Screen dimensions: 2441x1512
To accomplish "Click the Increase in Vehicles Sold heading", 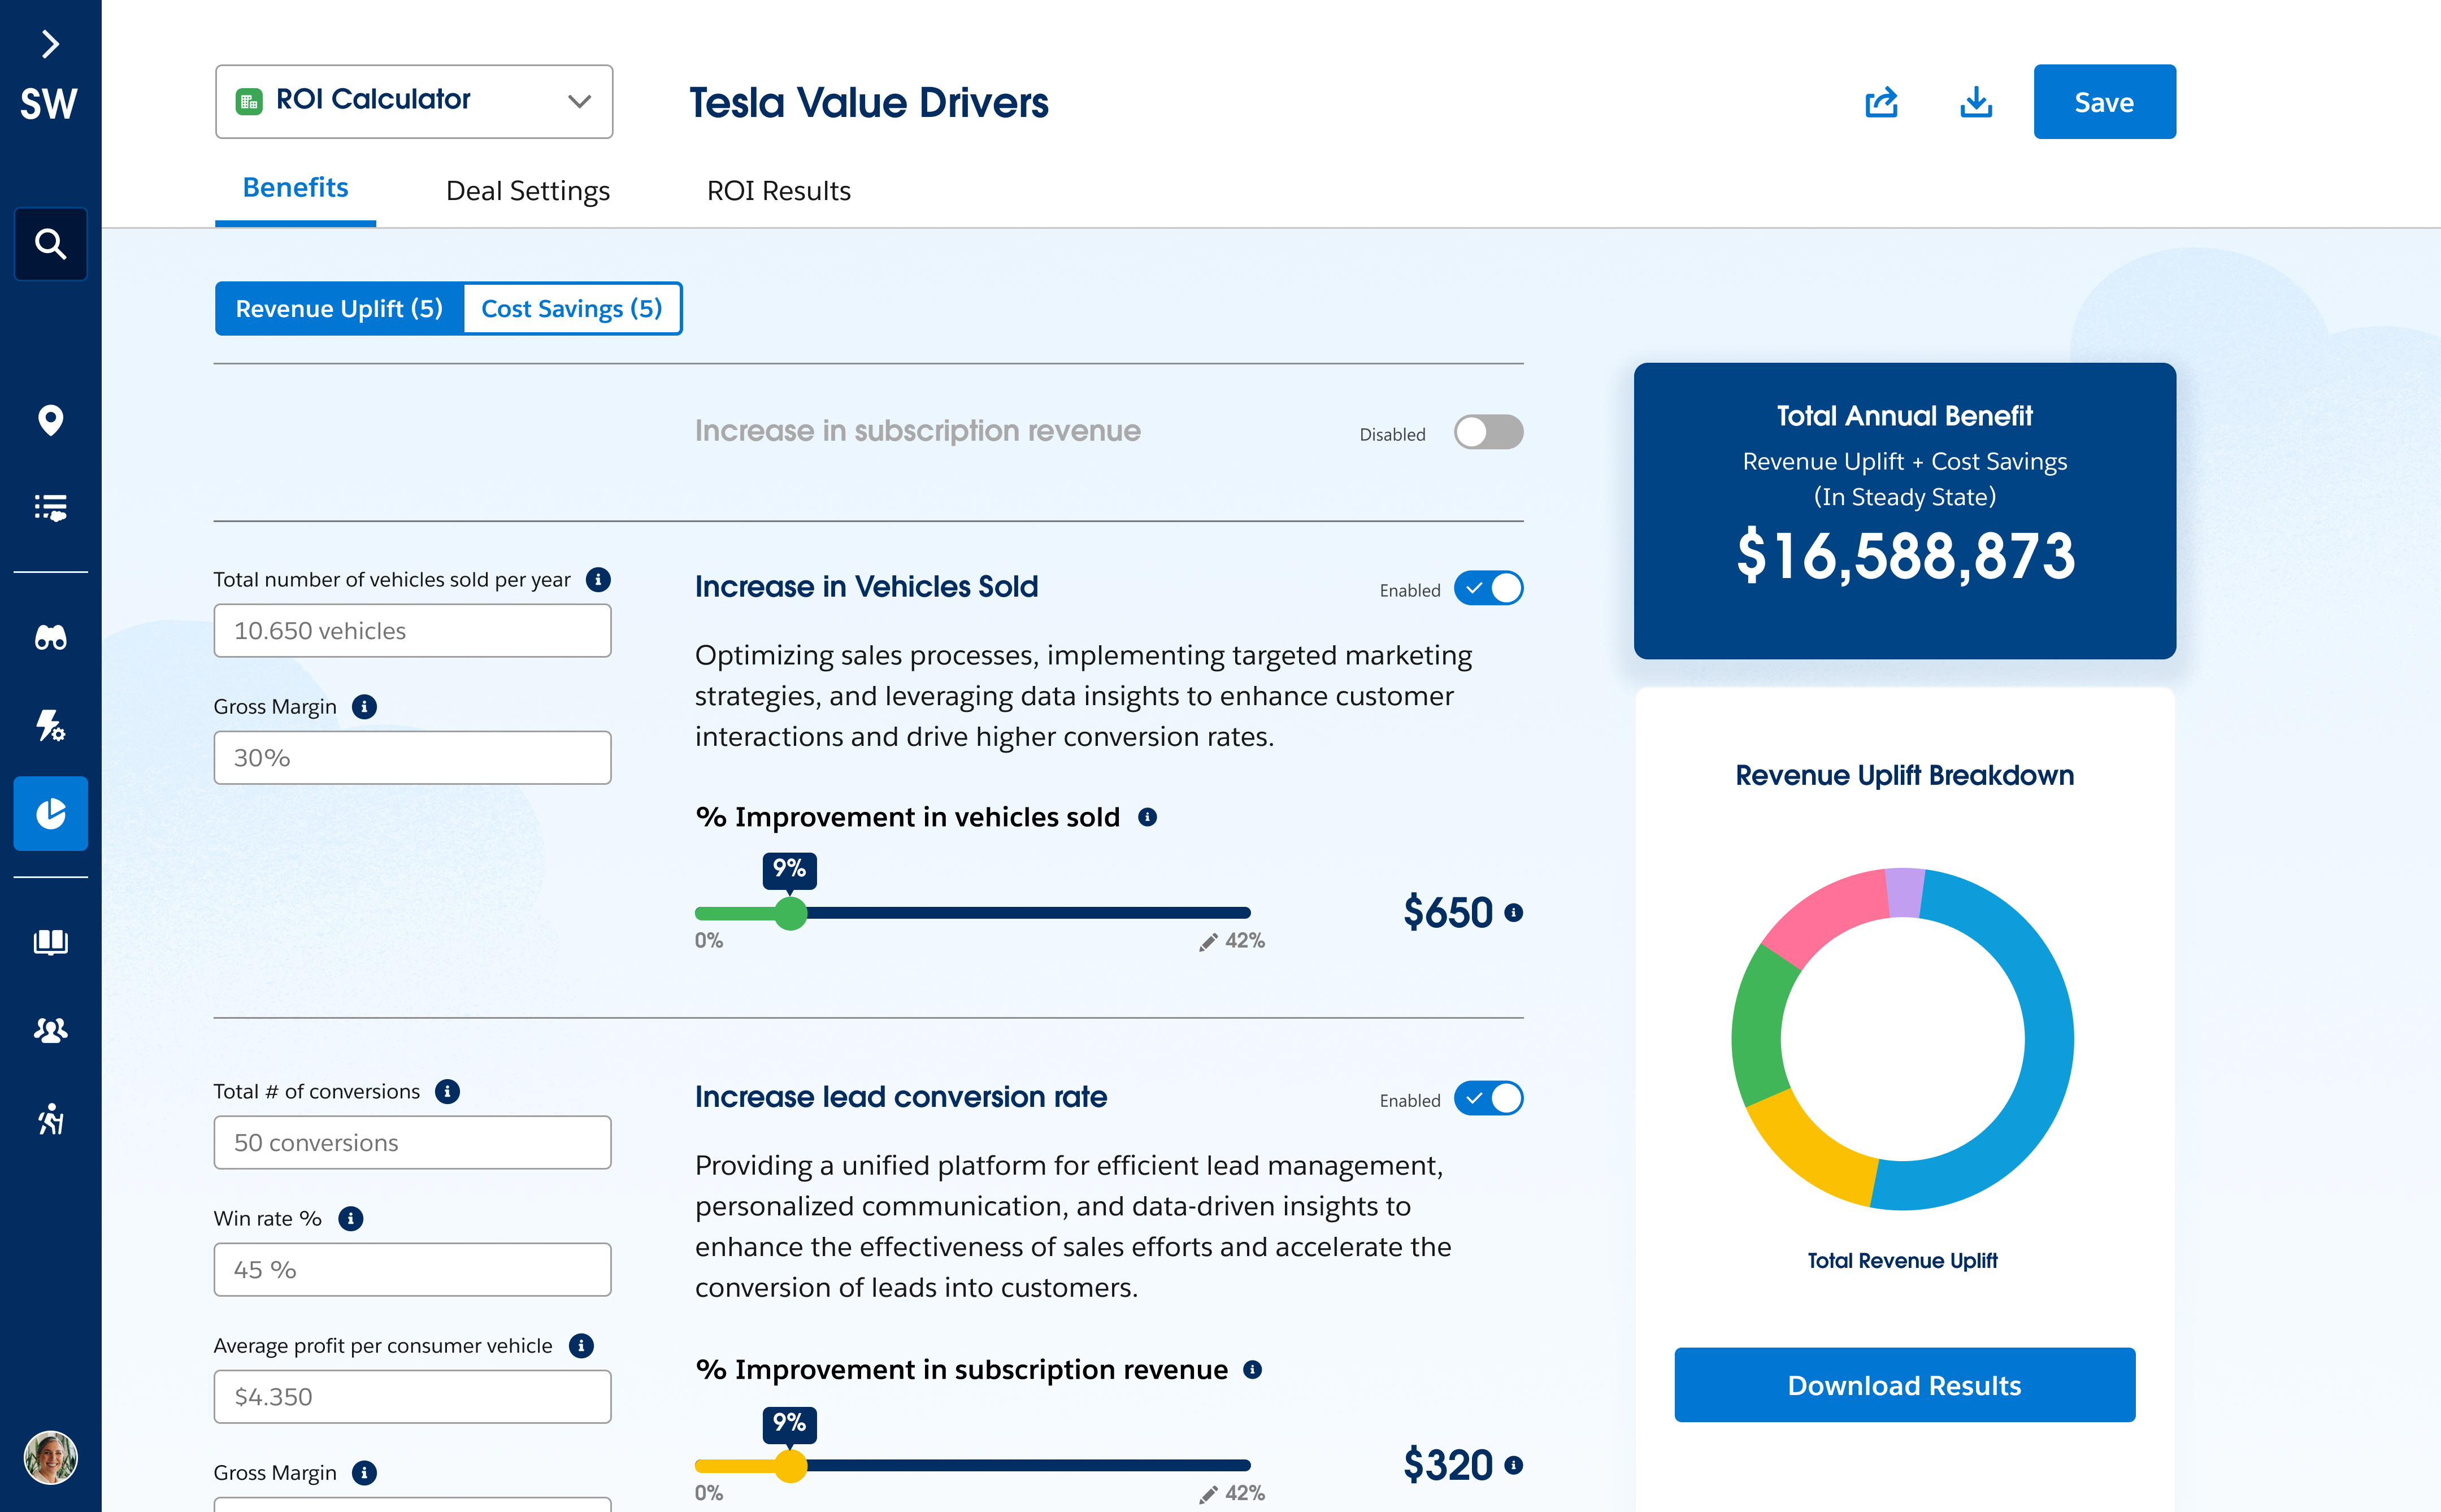I will 866,586.
